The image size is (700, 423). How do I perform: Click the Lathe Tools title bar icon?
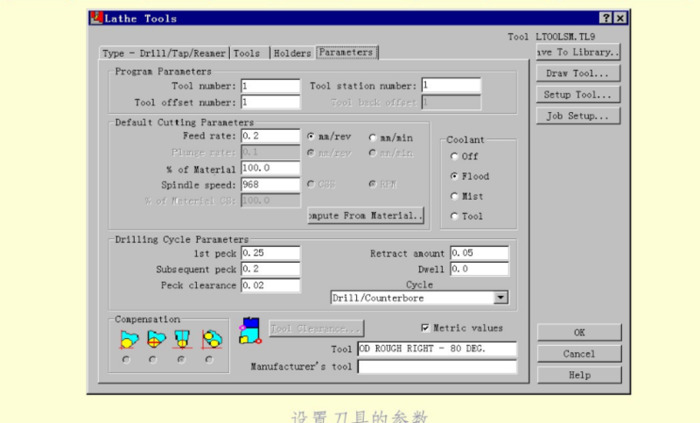[x=96, y=18]
